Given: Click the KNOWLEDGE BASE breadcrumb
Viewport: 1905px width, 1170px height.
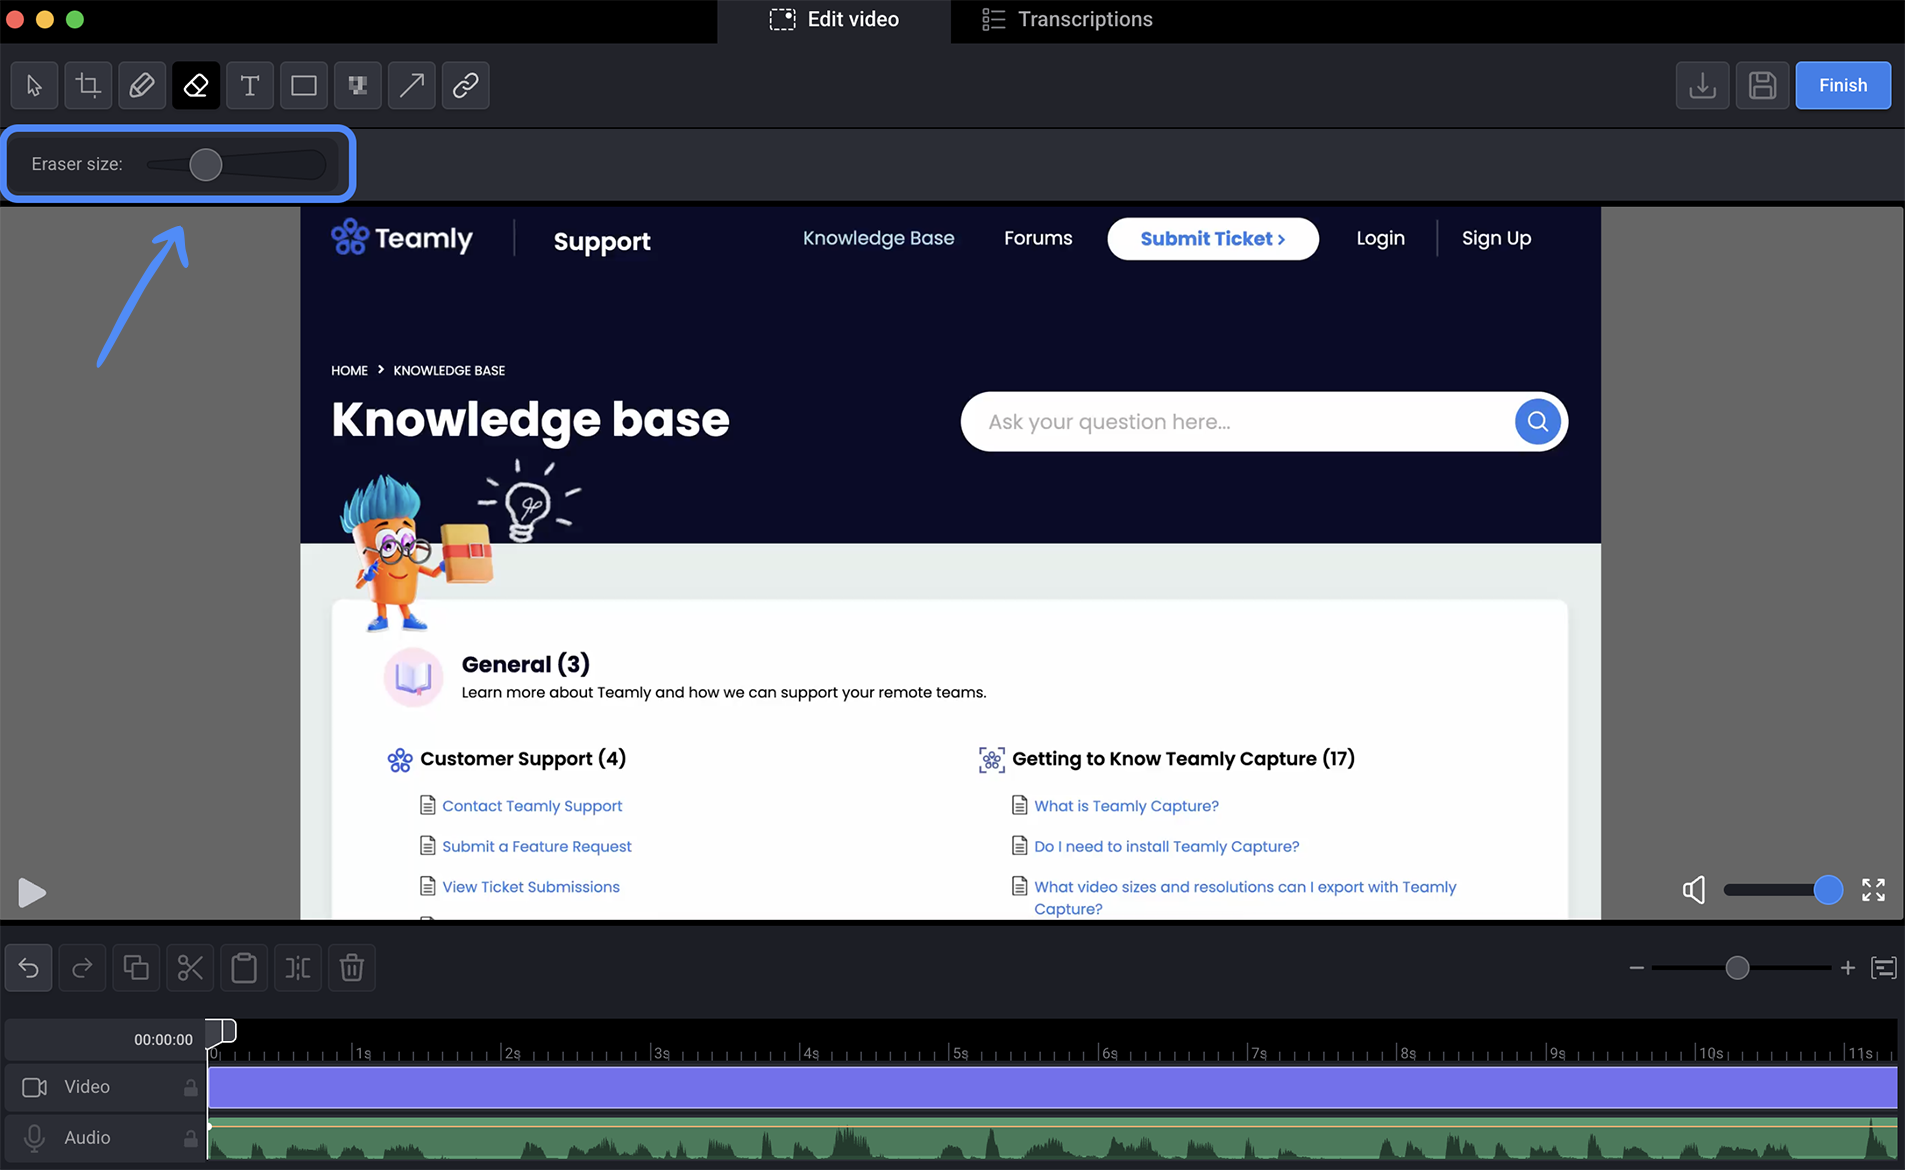Looking at the screenshot, I should pos(449,370).
